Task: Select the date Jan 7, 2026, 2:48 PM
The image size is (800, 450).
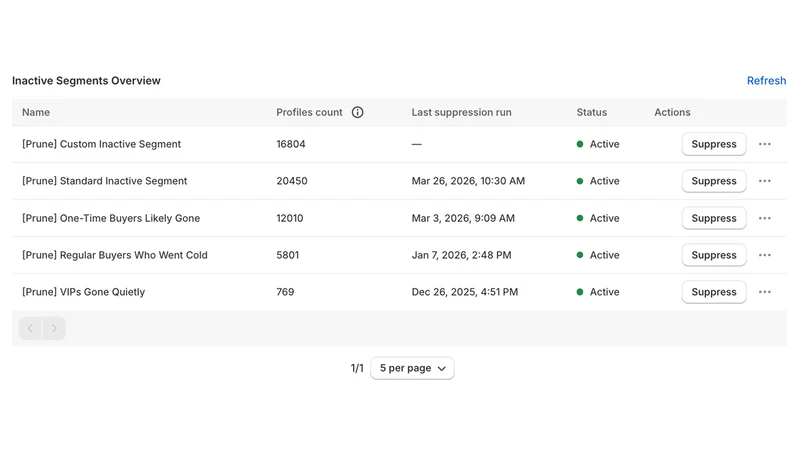Action: [461, 255]
